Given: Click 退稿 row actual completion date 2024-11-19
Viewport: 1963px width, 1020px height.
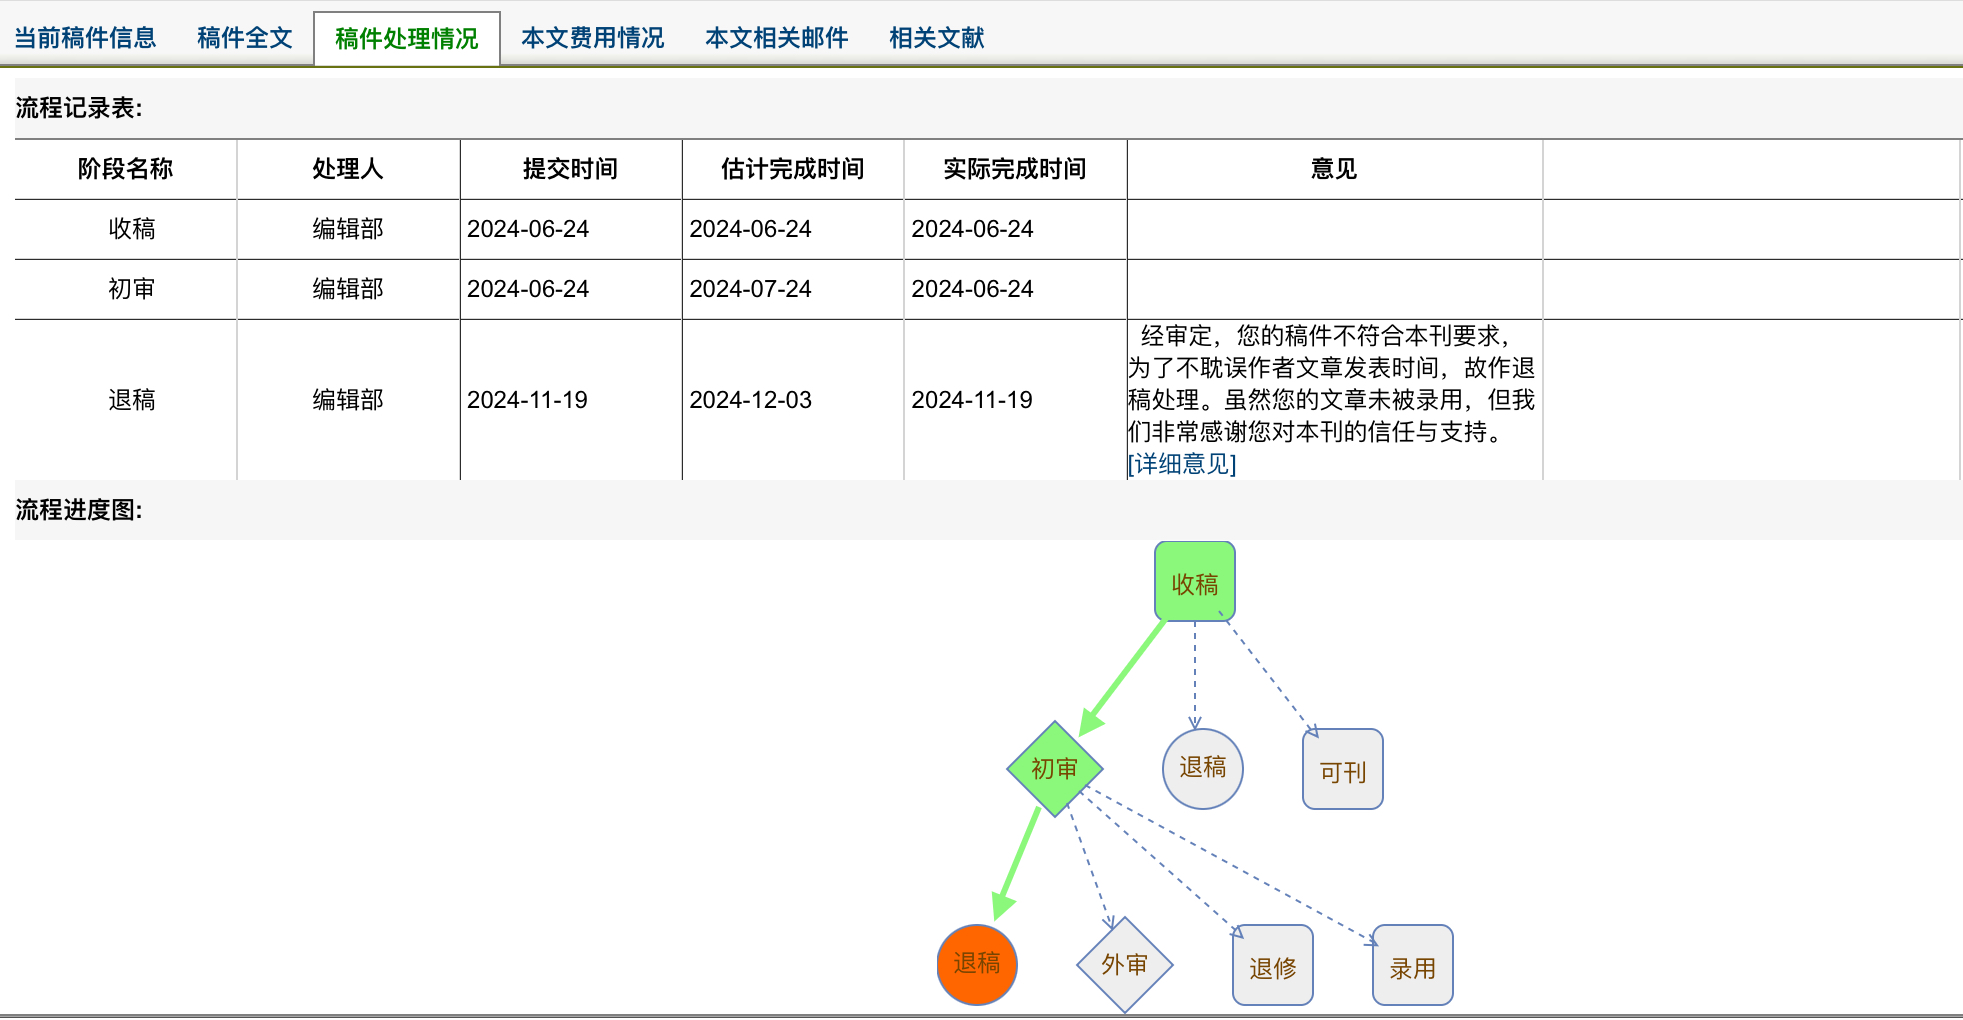Looking at the screenshot, I should (x=972, y=400).
